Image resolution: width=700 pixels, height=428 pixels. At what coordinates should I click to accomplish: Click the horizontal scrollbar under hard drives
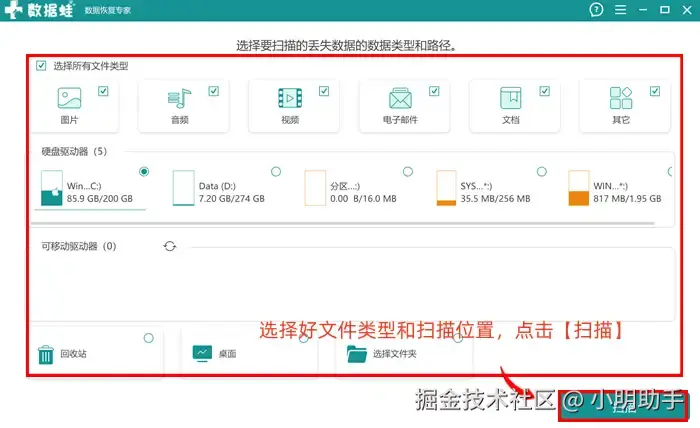point(343,223)
